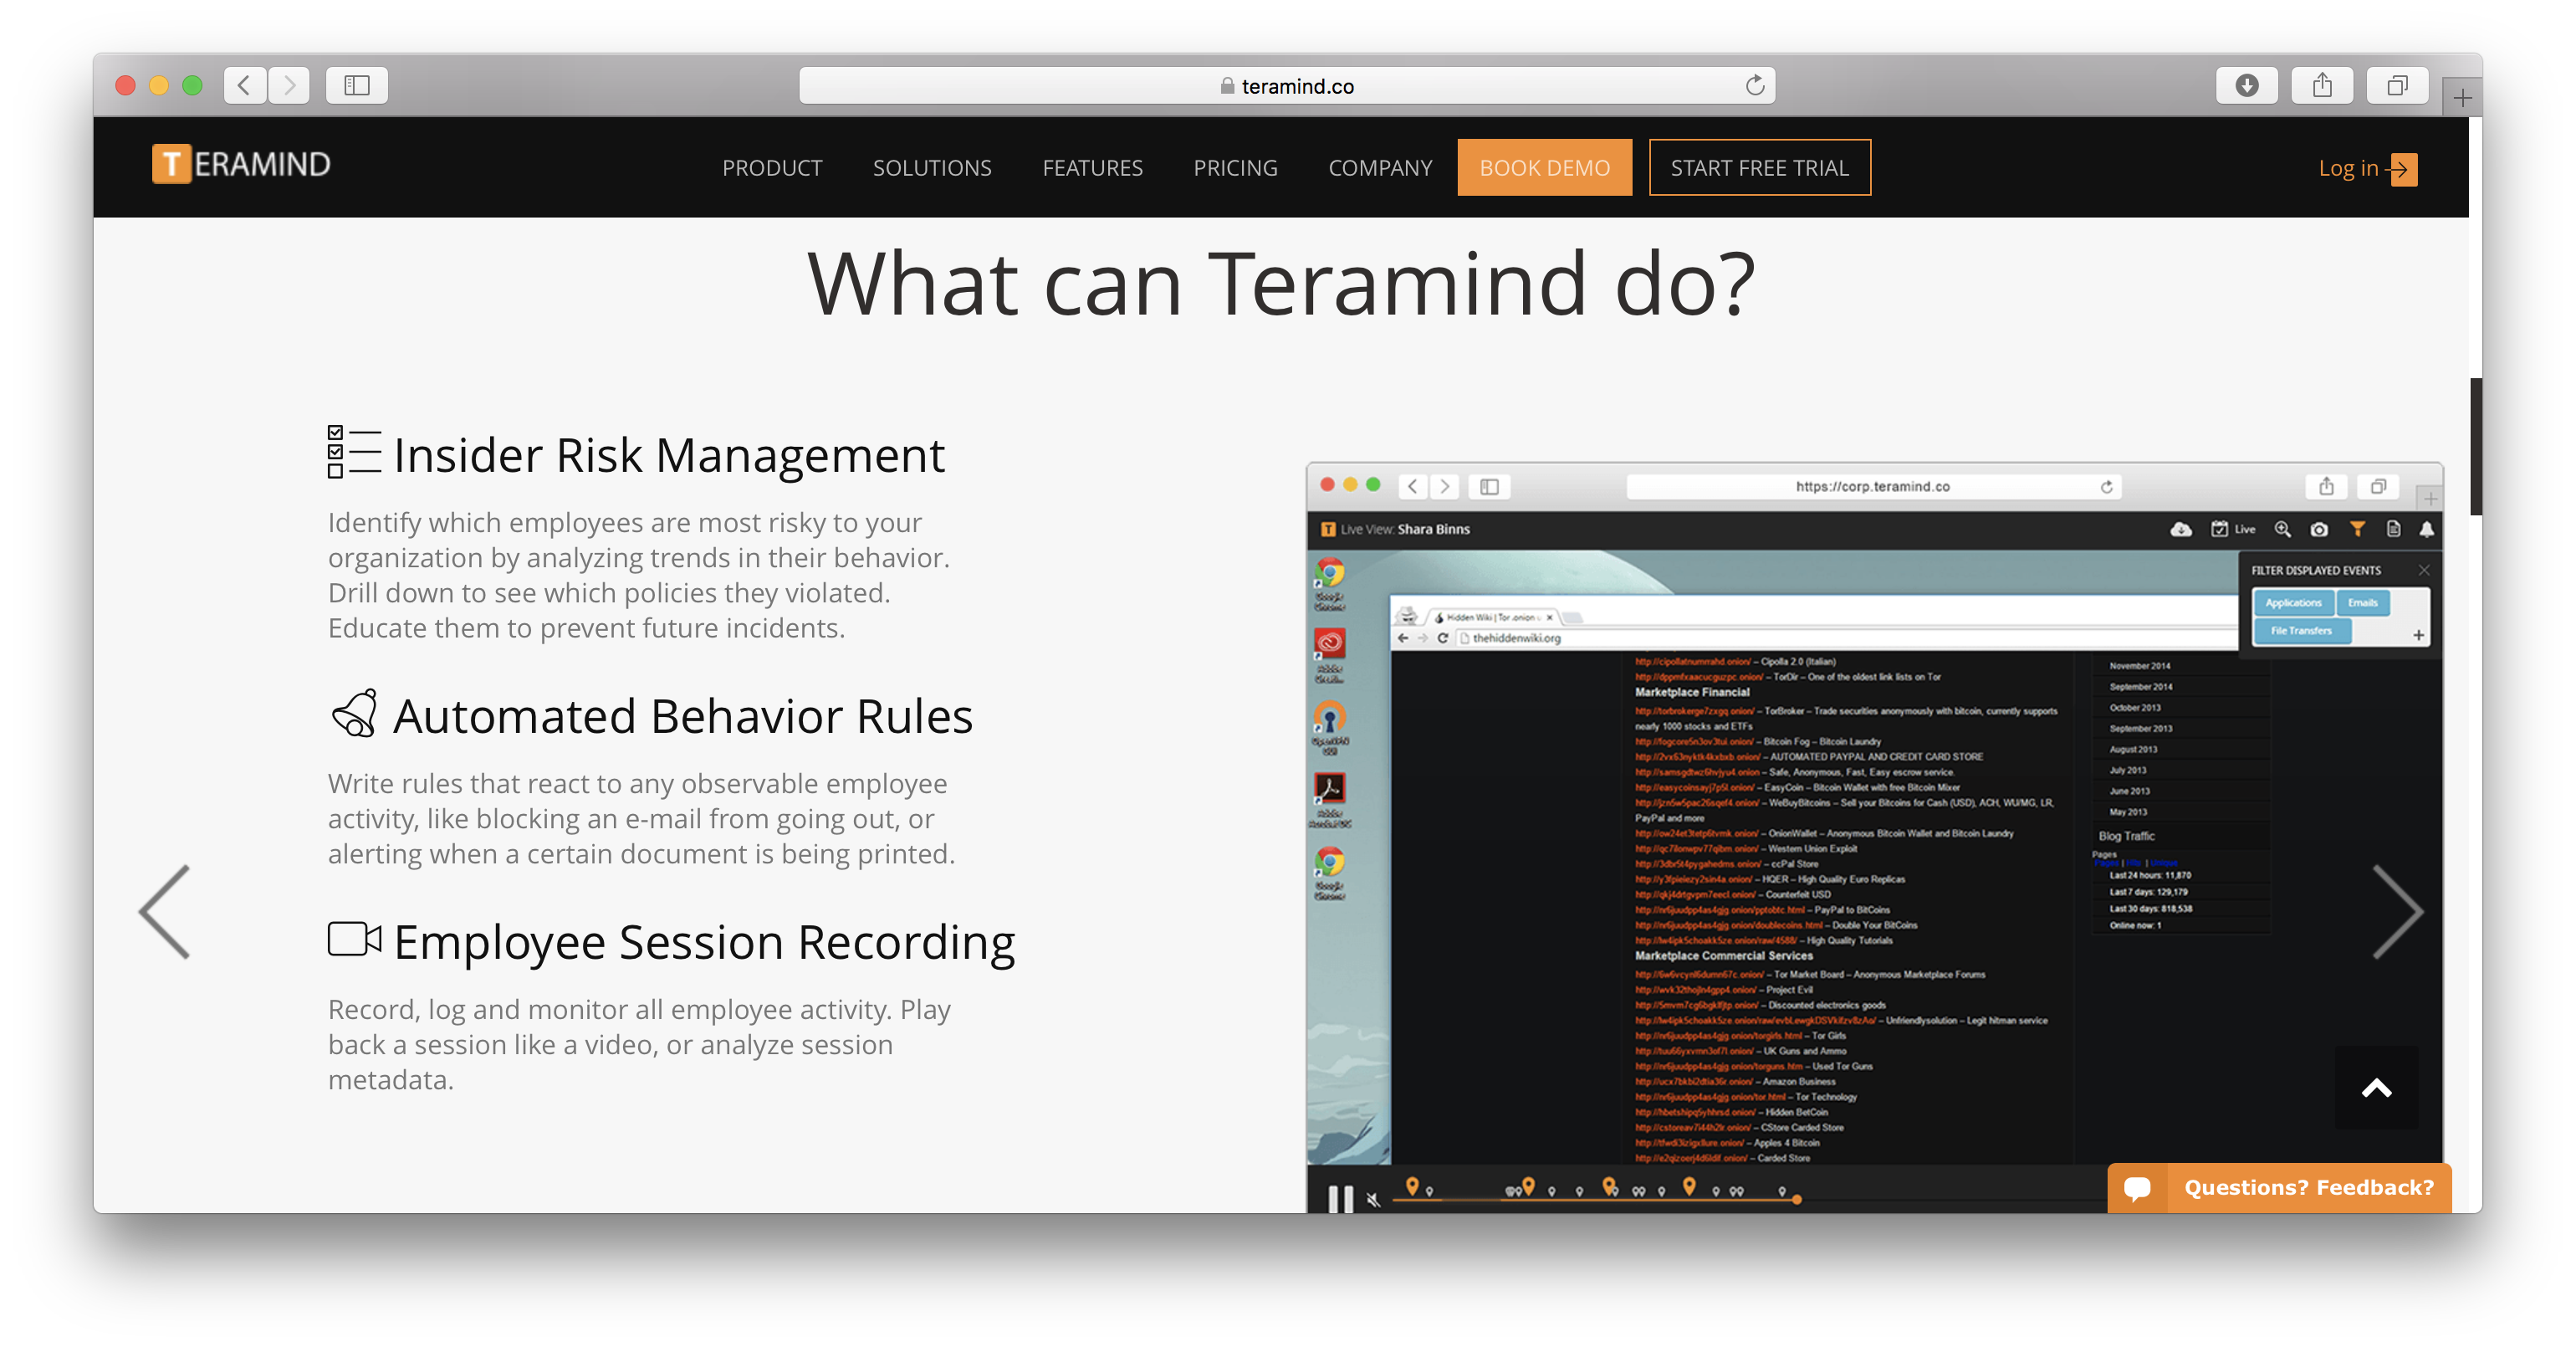Close the Filter Displayed Events panel

click(x=2424, y=570)
